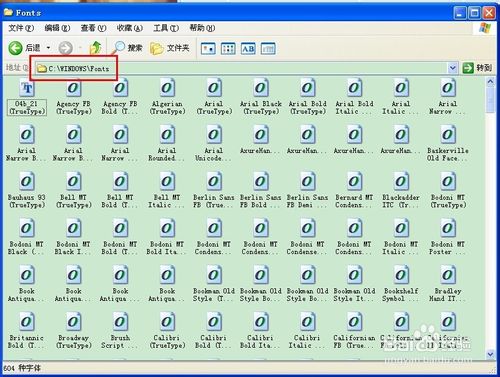This screenshot has width=500, height=377.
Task: Expand the address bar dropdown arrow
Action: 452,68
